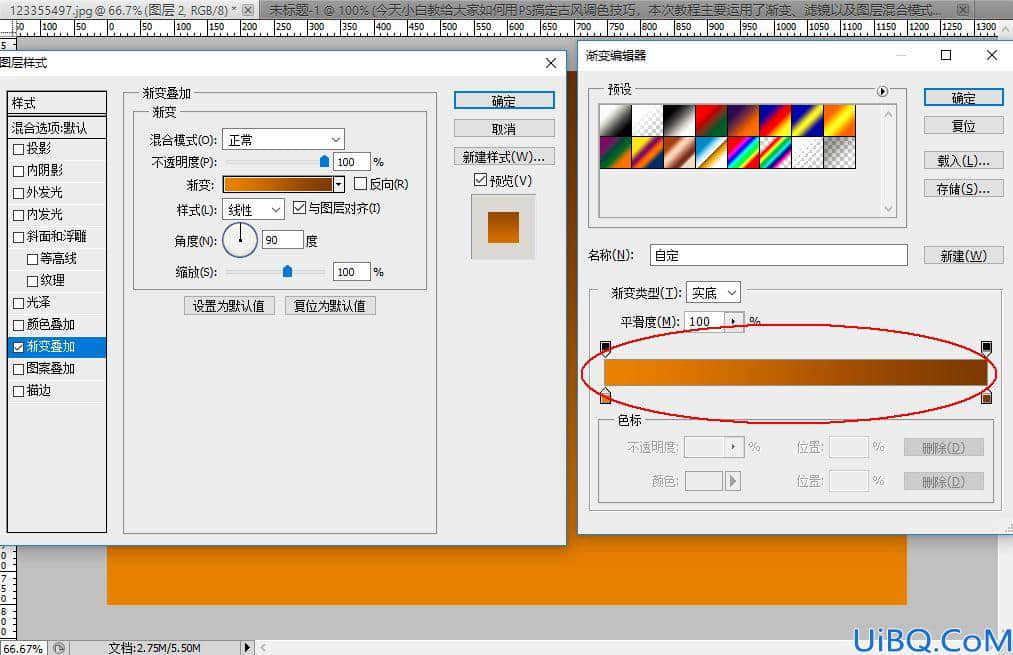Select the right opacity stop above gradient bar
This screenshot has height=655, width=1013.
click(x=987, y=349)
